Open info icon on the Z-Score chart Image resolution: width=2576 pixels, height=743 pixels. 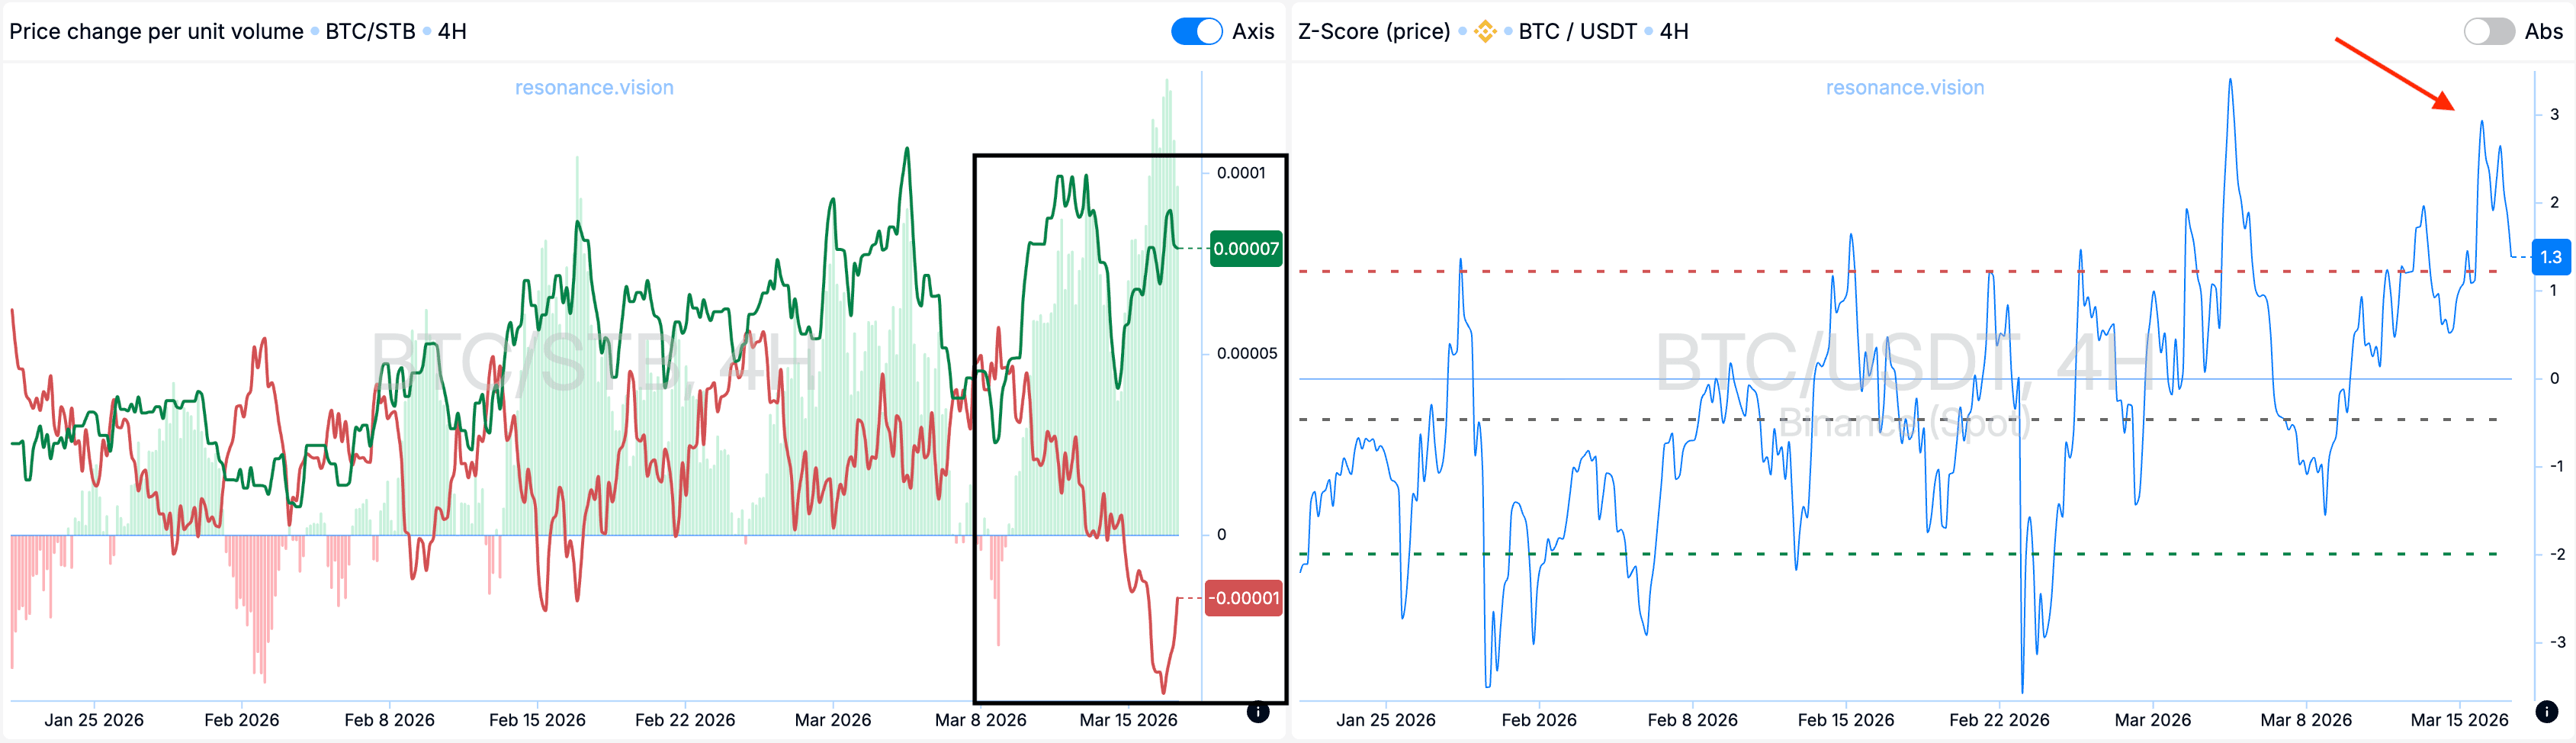point(2546,712)
